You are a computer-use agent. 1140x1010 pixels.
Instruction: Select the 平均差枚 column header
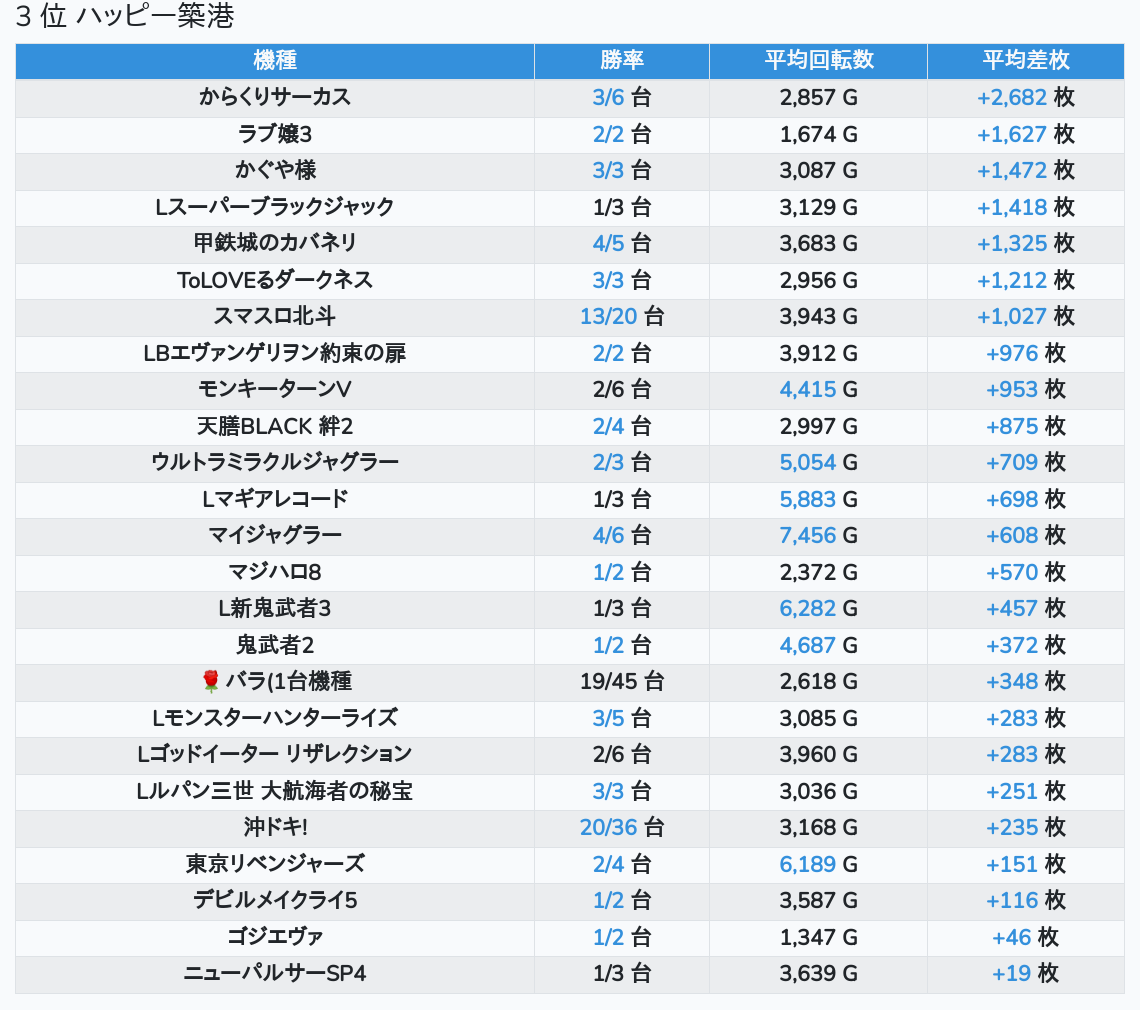pyautogui.click(x=1025, y=60)
